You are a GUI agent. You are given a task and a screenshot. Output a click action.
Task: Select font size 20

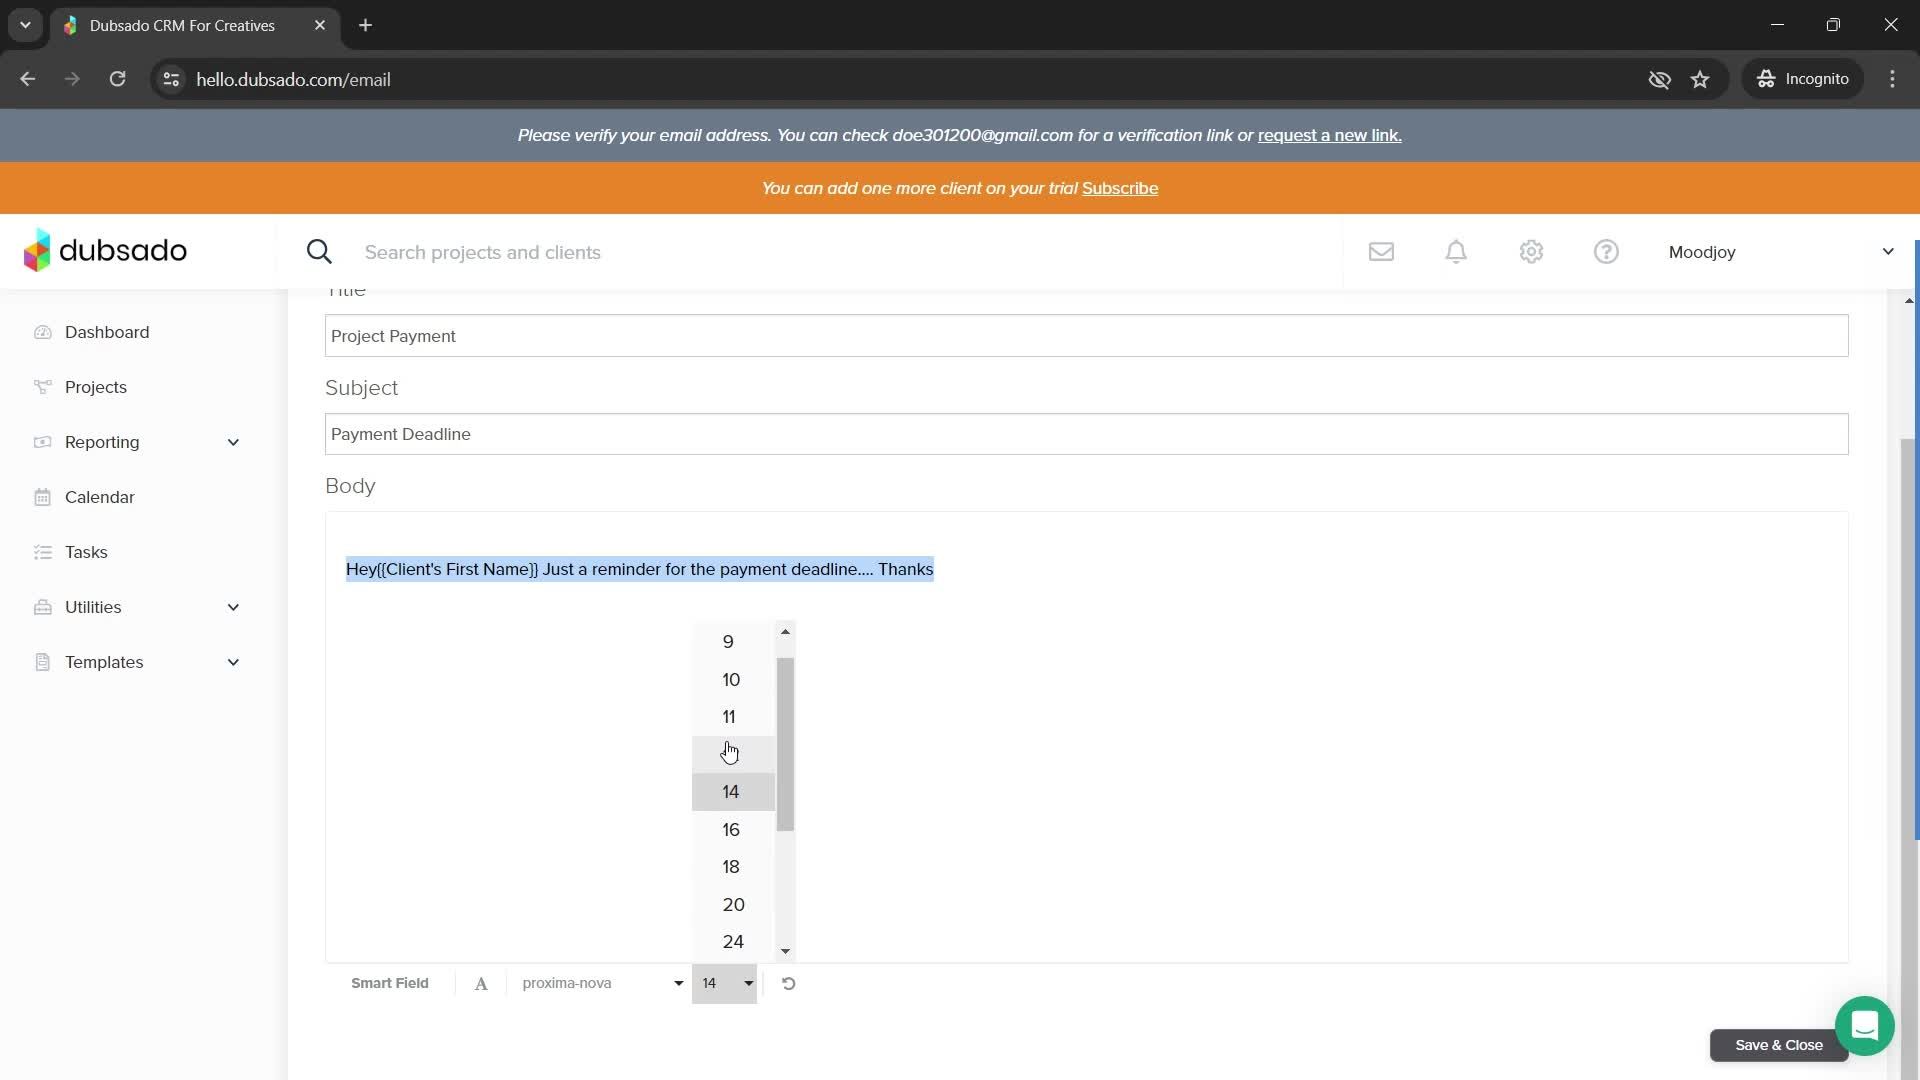click(x=733, y=905)
